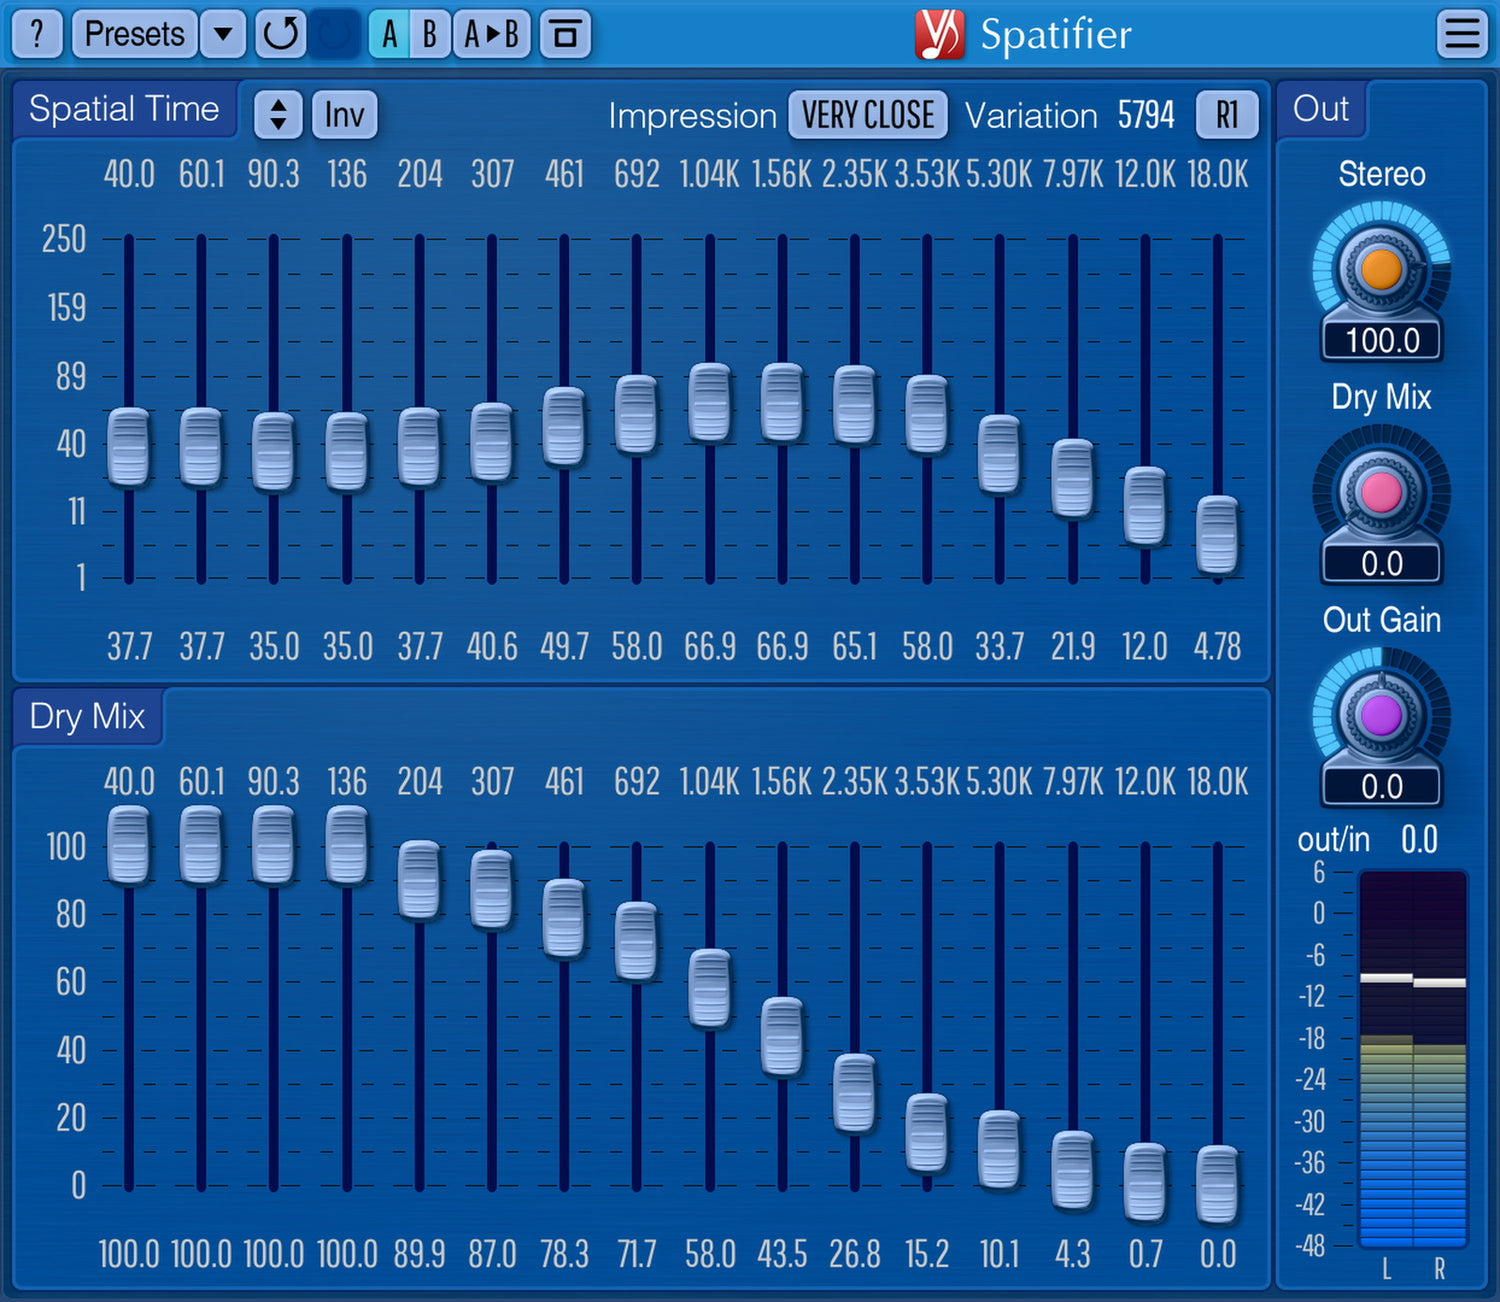Click the 1.04K Dry Mix band slider
Image resolution: width=1500 pixels, height=1302 pixels.
pyautogui.click(x=710, y=988)
